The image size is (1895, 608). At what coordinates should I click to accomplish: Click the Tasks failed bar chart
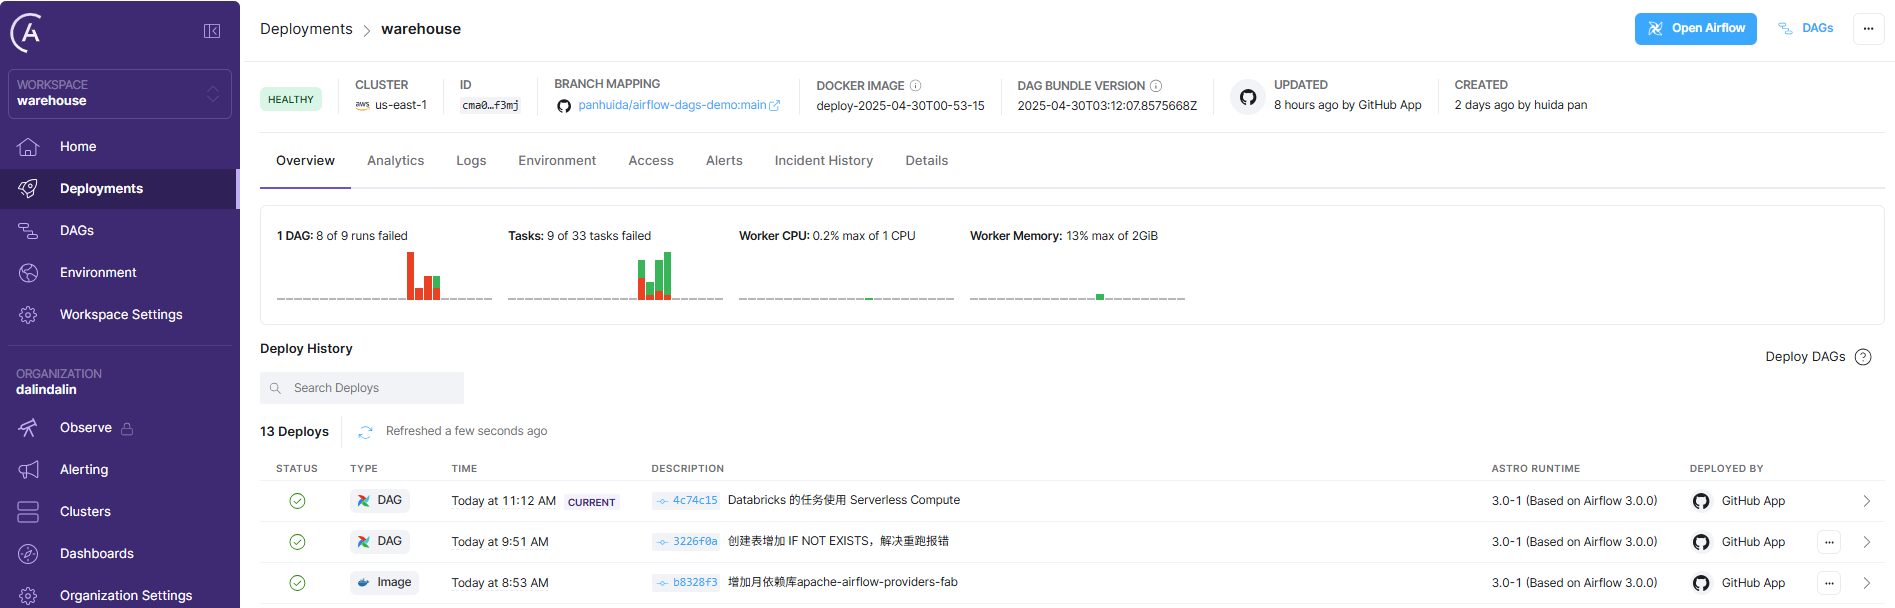615,275
